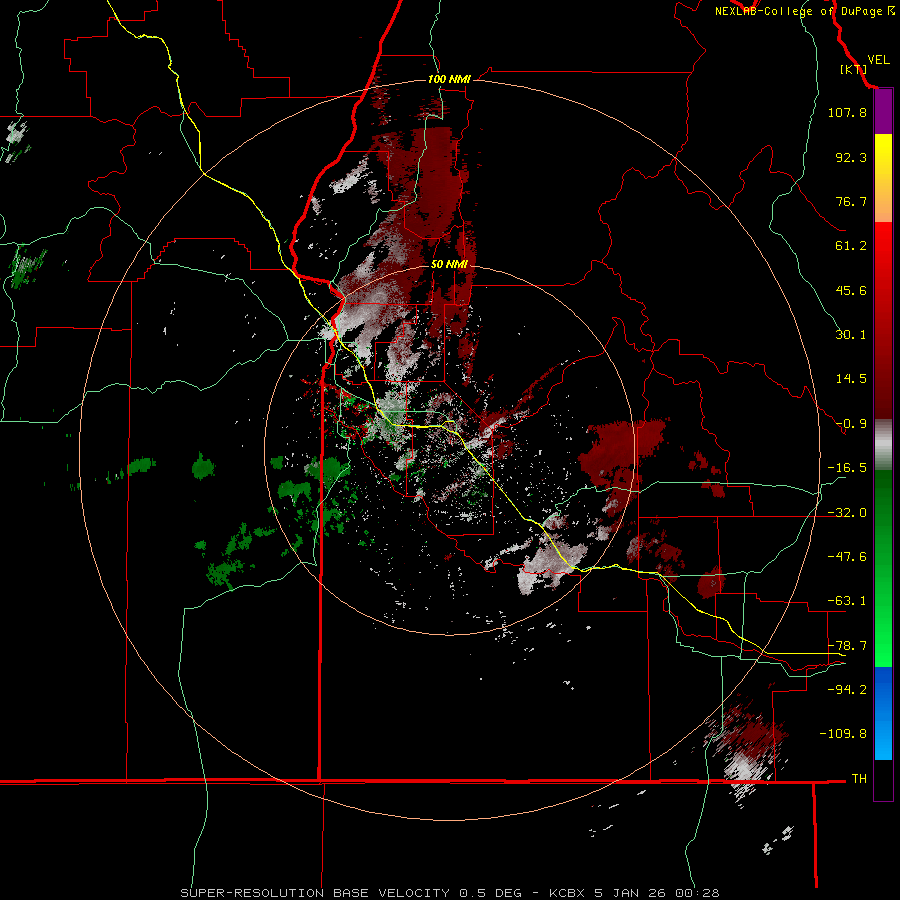Select the -47.6 legend value
Screen dimensions: 900x900
pyautogui.click(x=847, y=557)
